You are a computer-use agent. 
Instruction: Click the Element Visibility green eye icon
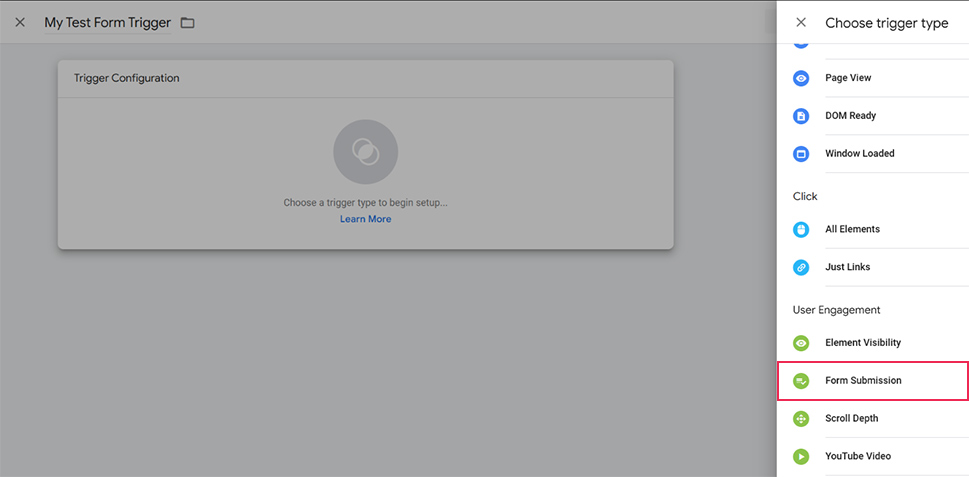click(x=801, y=343)
